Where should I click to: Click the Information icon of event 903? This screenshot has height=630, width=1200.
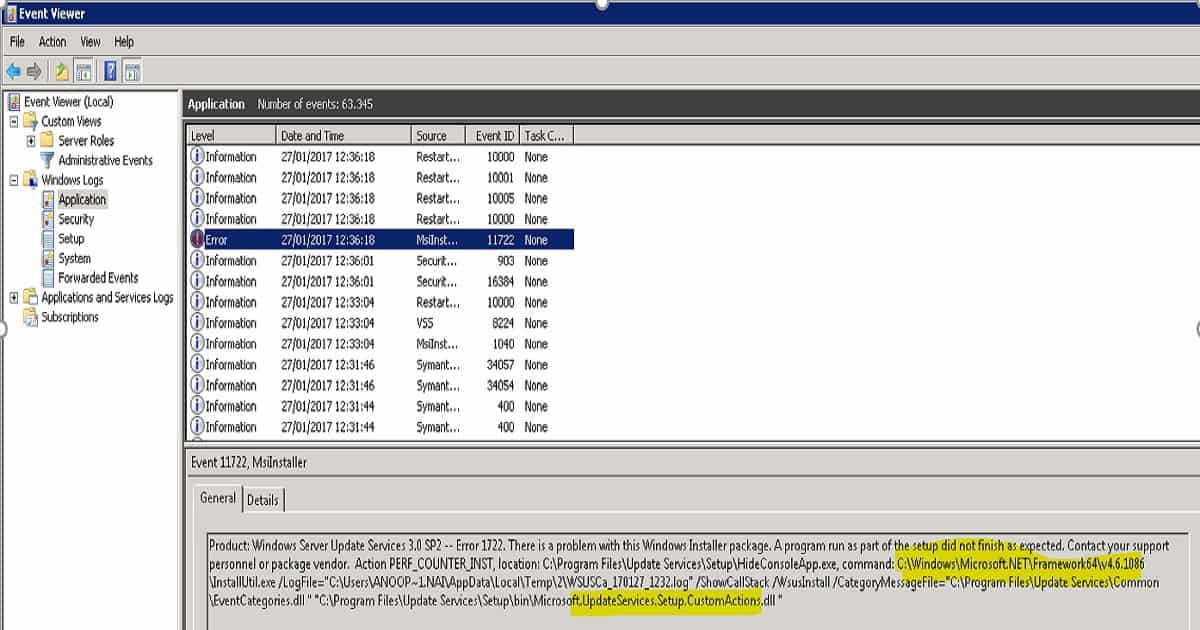tap(197, 261)
